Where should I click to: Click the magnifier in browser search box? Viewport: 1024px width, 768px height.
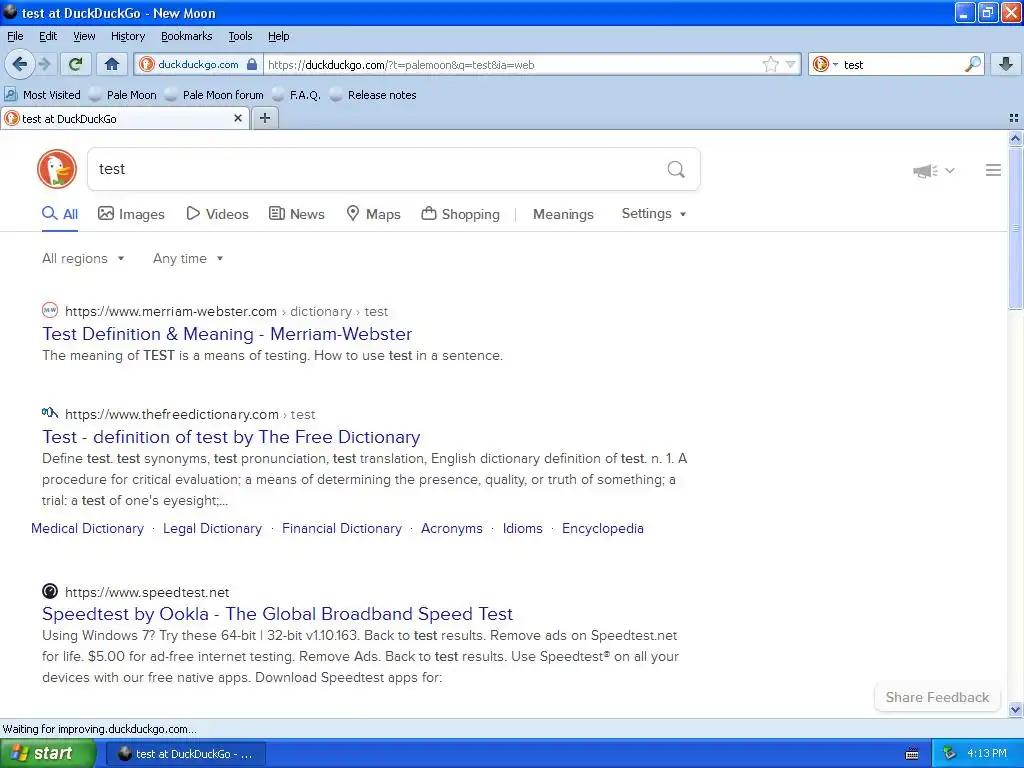(972, 64)
